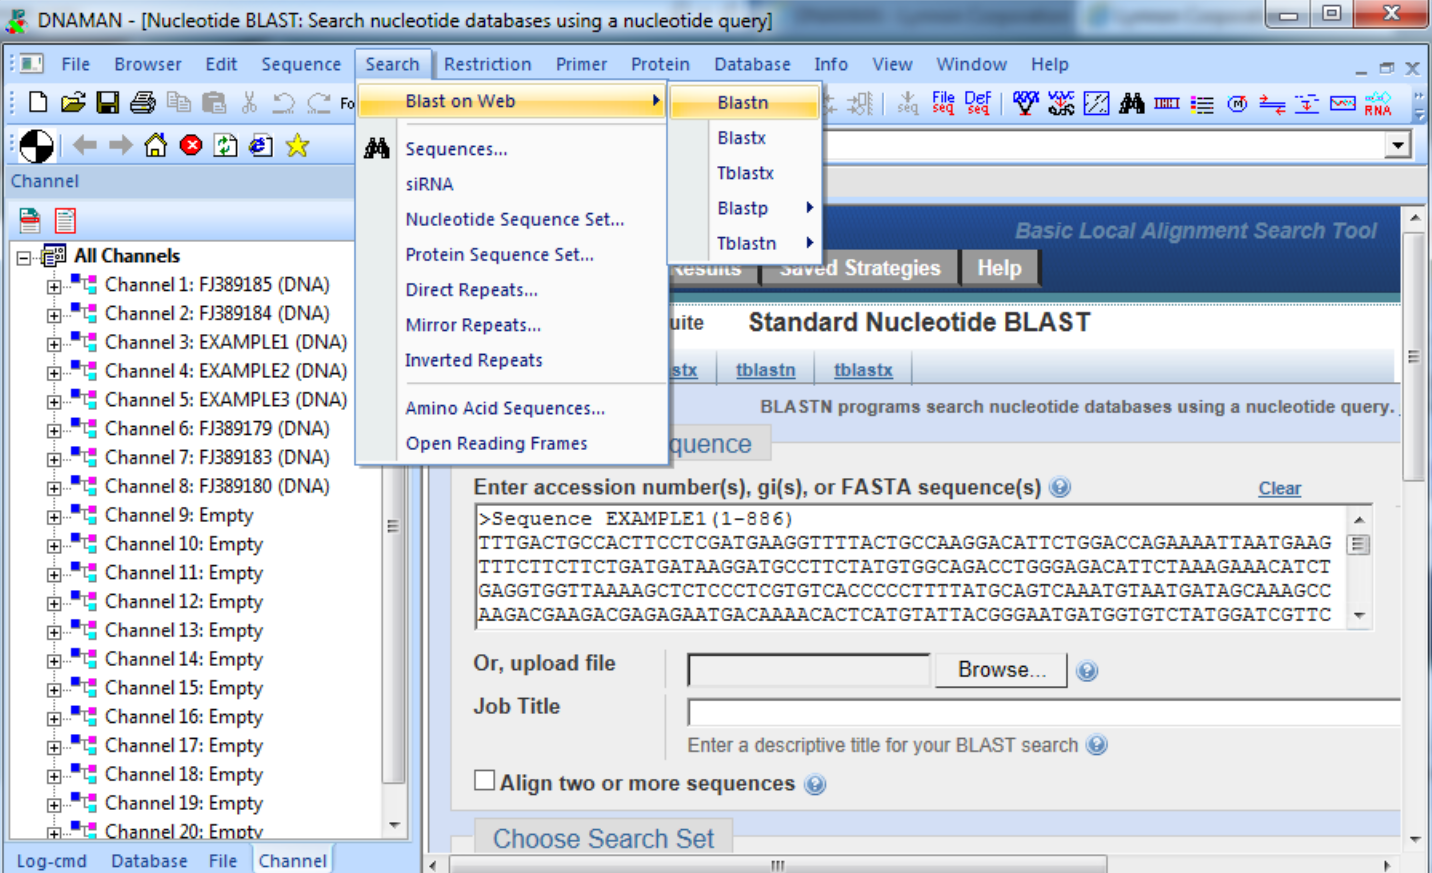Click the upload file path field
The height and width of the screenshot is (873, 1432).
pyautogui.click(x=809, y=670)
